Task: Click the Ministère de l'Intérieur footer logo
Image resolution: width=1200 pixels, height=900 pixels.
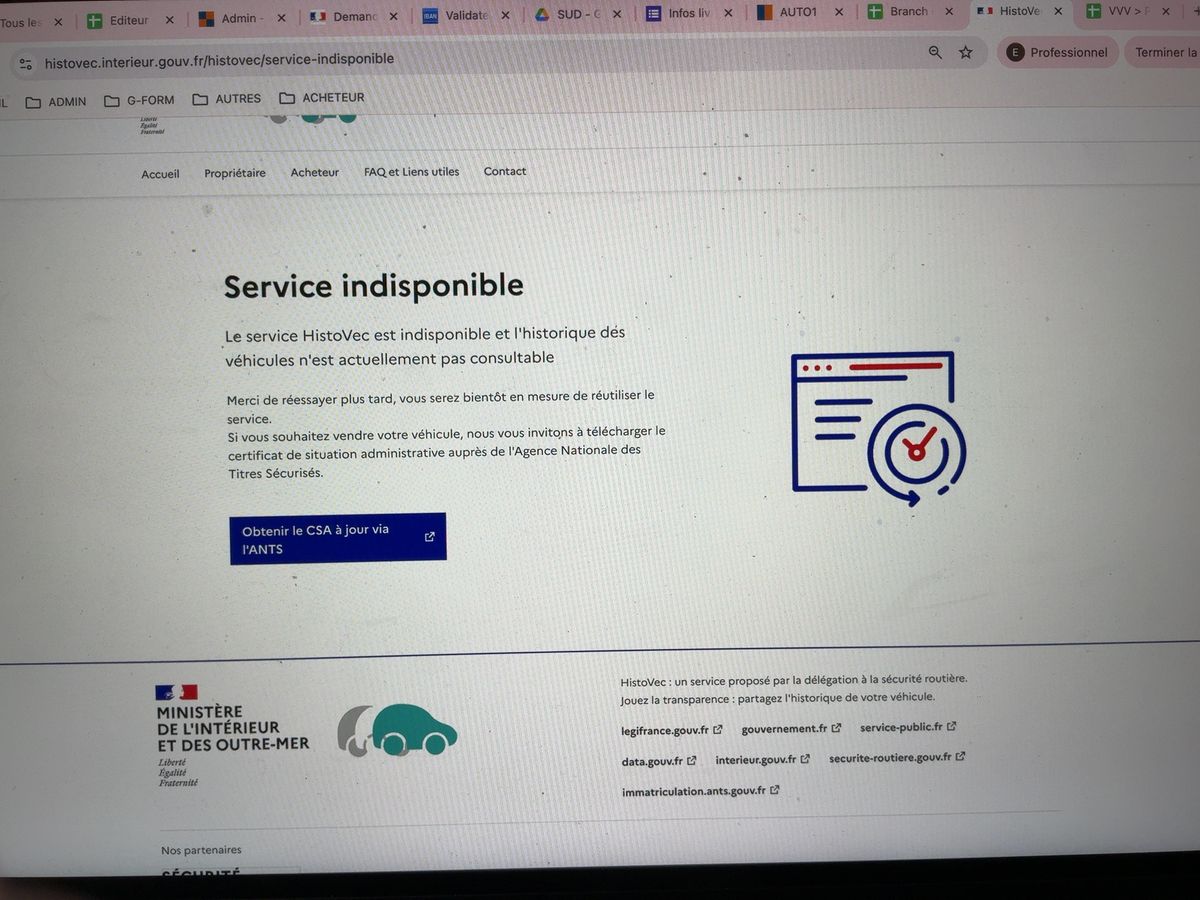Action: point(232,736)
